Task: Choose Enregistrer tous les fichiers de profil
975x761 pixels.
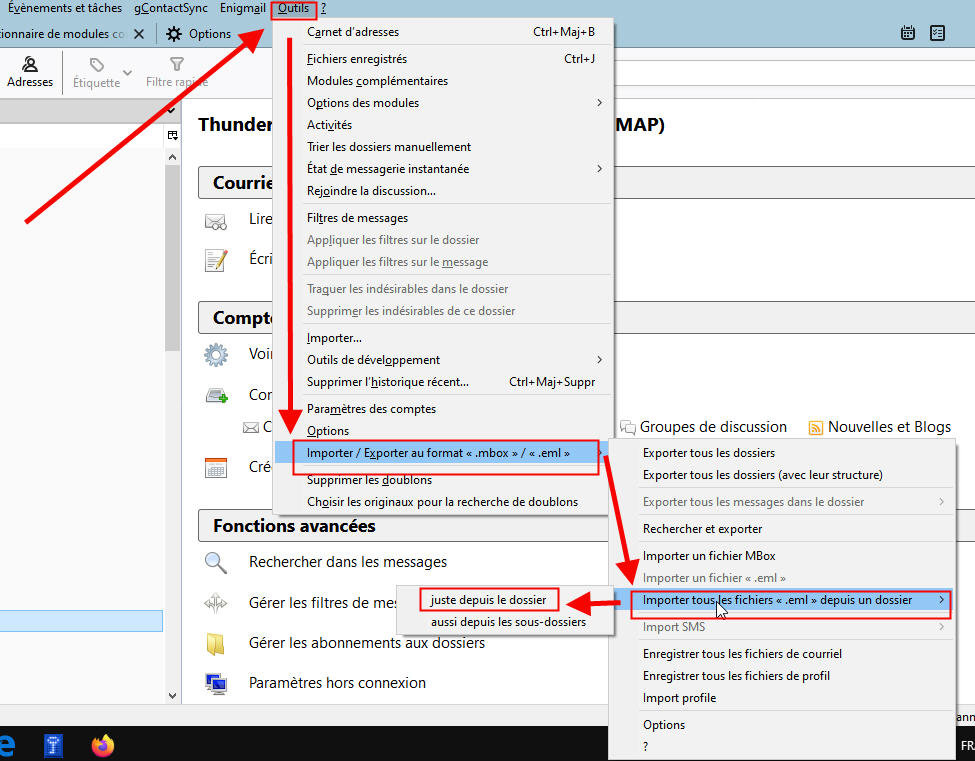Action: [x=782, y=676]
